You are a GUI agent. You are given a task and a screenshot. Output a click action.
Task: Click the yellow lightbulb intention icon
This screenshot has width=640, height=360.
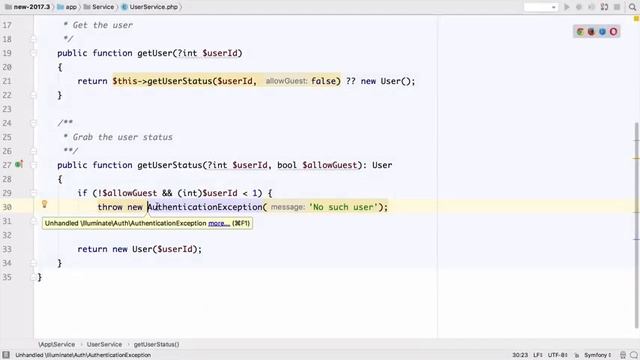pos(44,204)
